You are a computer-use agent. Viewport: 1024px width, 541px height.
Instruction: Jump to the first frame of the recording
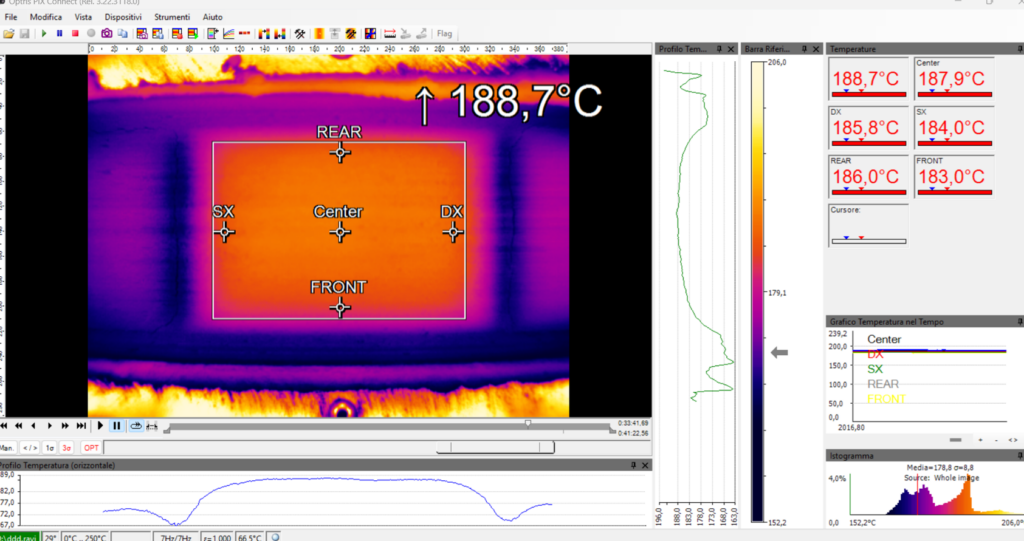point(4,426)
